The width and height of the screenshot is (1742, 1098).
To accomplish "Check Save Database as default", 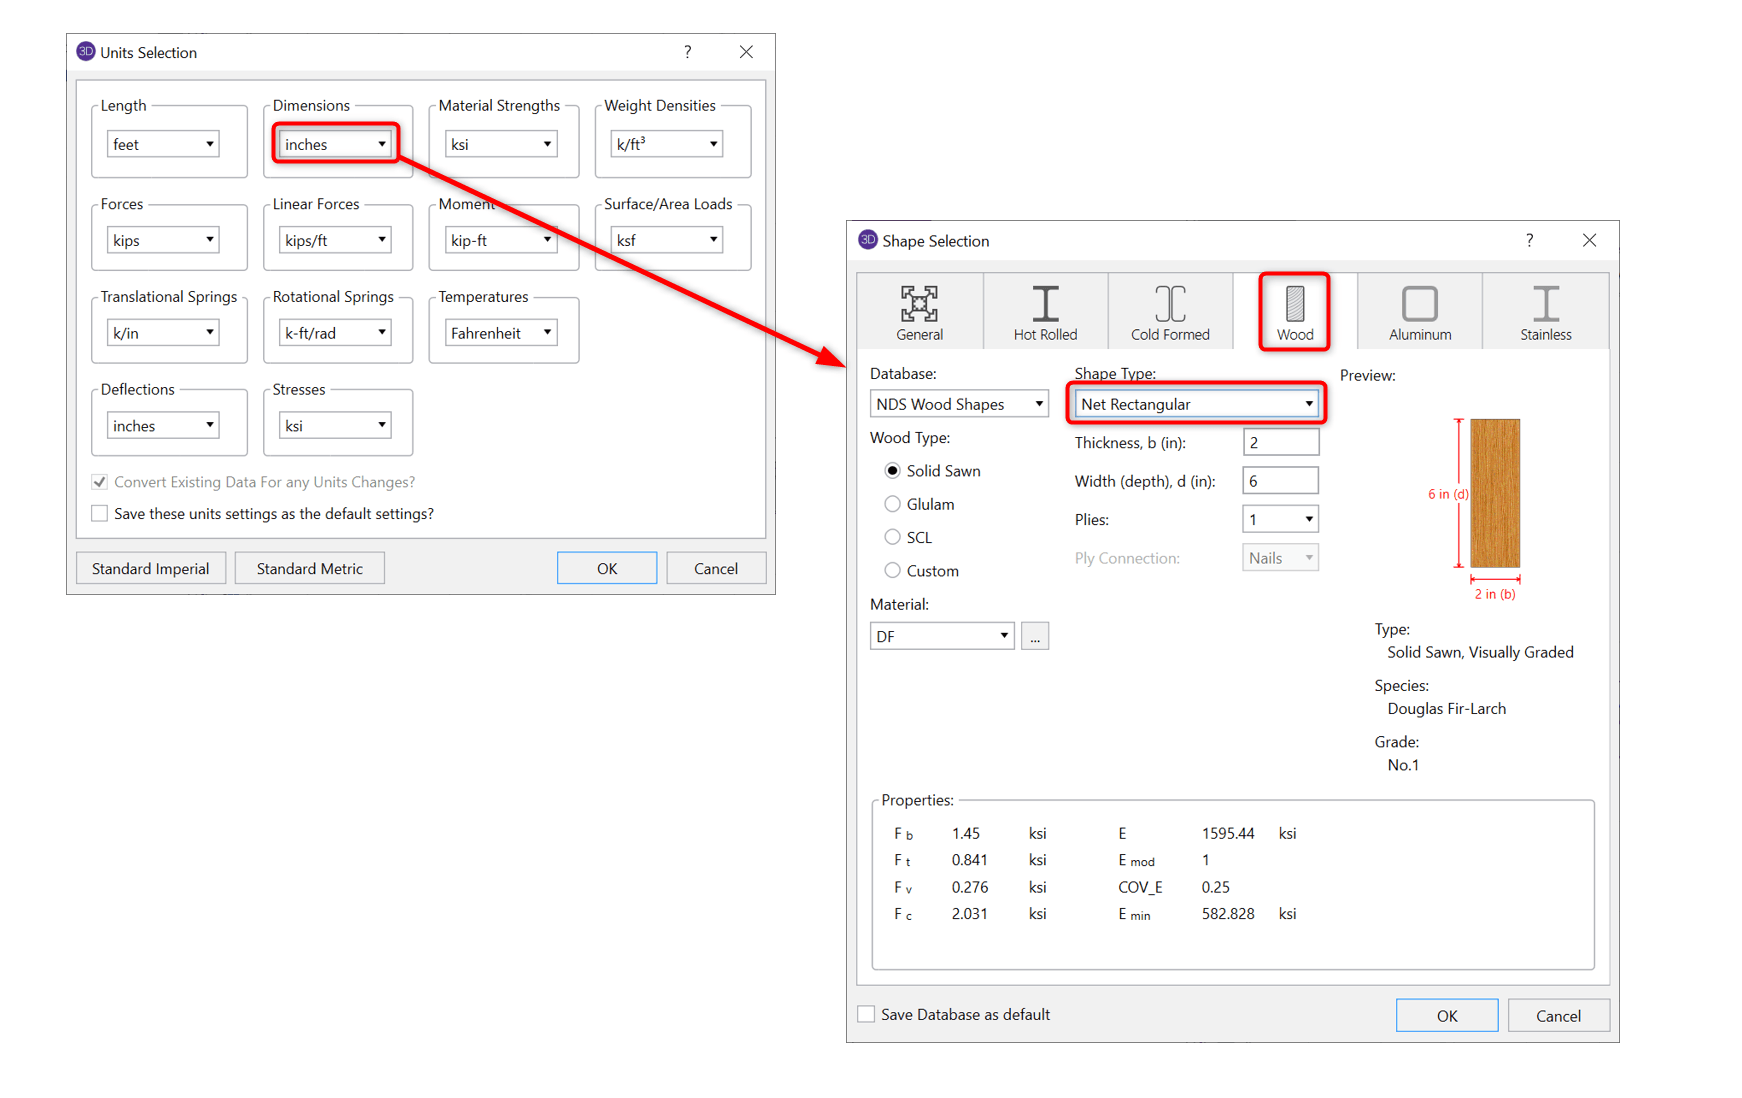I will pos(867,1014).
